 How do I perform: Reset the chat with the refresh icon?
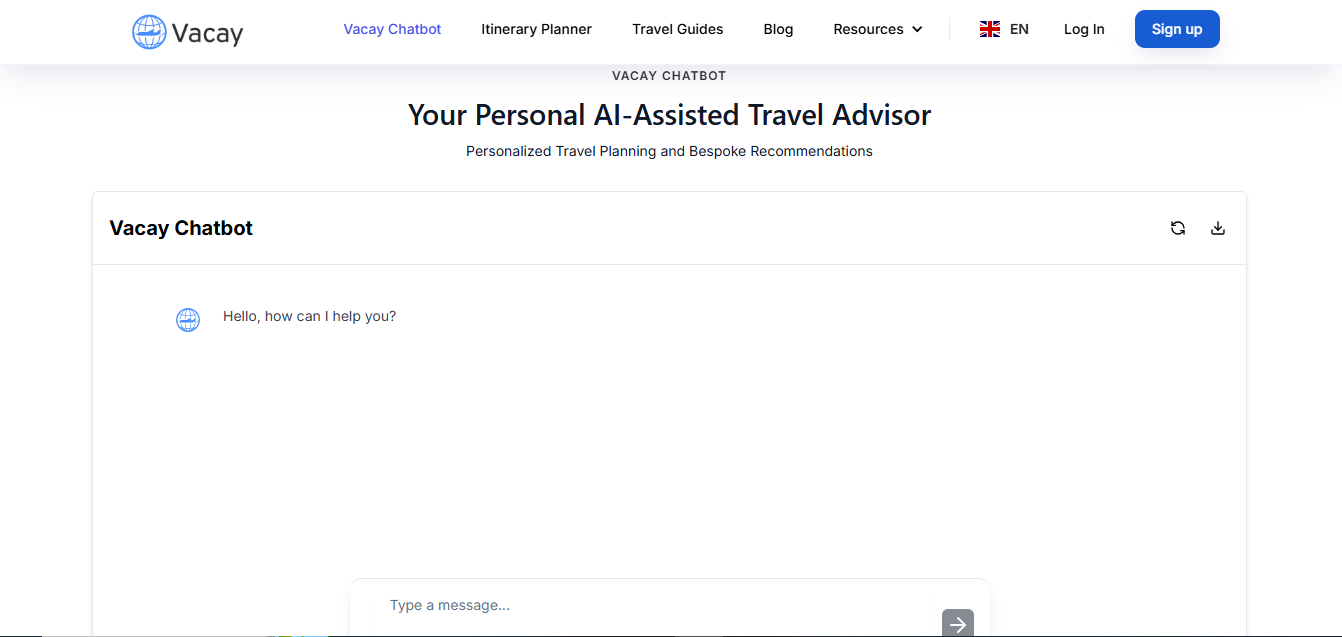pyautogui.click(x=1178, y=228)
